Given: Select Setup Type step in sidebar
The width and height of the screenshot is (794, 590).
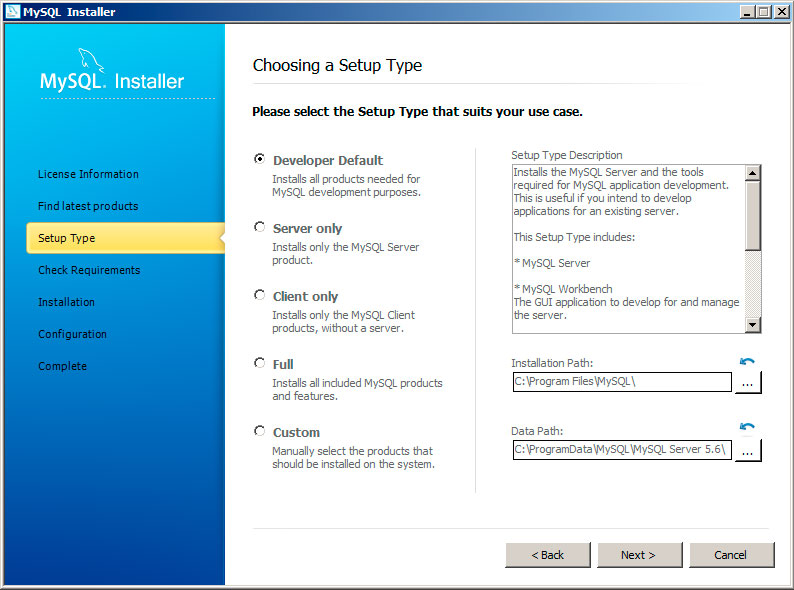Looking at the screenshot, I should pos(126,238).
